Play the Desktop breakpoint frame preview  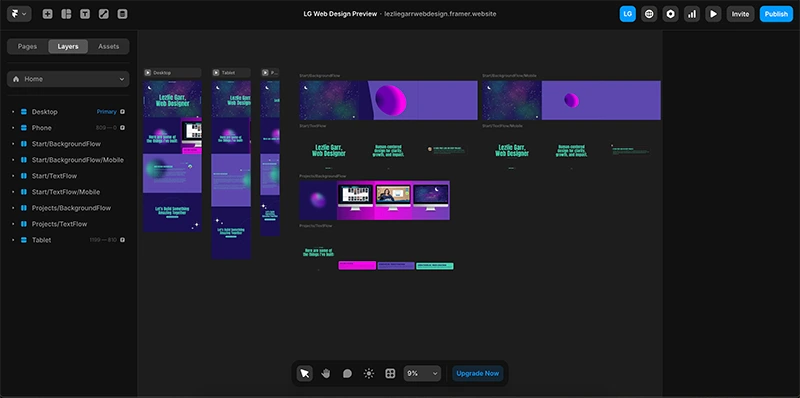(147, 73)
